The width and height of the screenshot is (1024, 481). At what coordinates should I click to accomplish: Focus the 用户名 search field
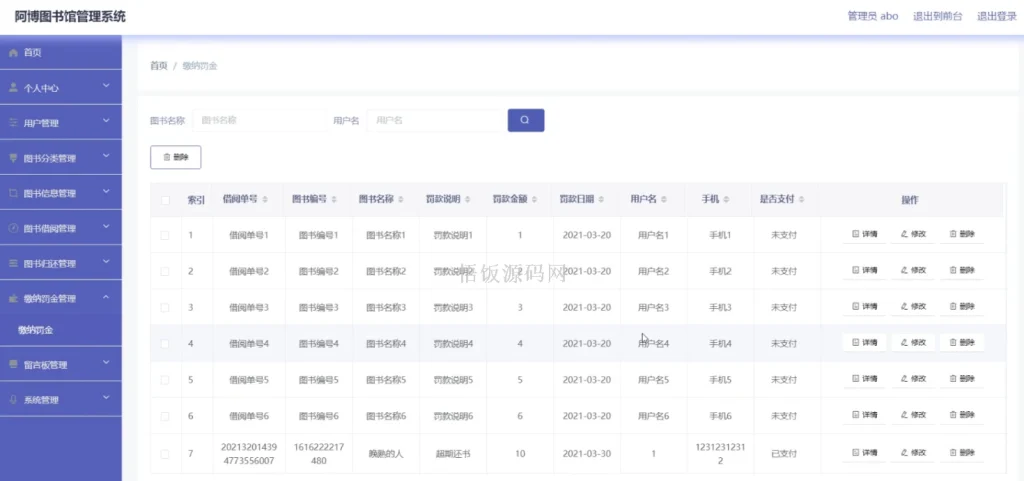(x=434, y=120)
